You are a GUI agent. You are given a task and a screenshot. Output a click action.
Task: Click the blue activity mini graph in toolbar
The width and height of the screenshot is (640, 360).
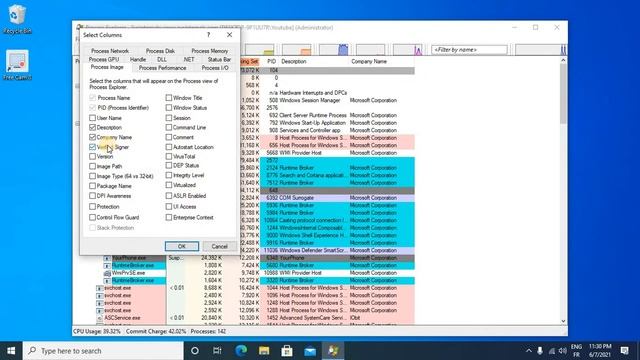pos(333,49)
